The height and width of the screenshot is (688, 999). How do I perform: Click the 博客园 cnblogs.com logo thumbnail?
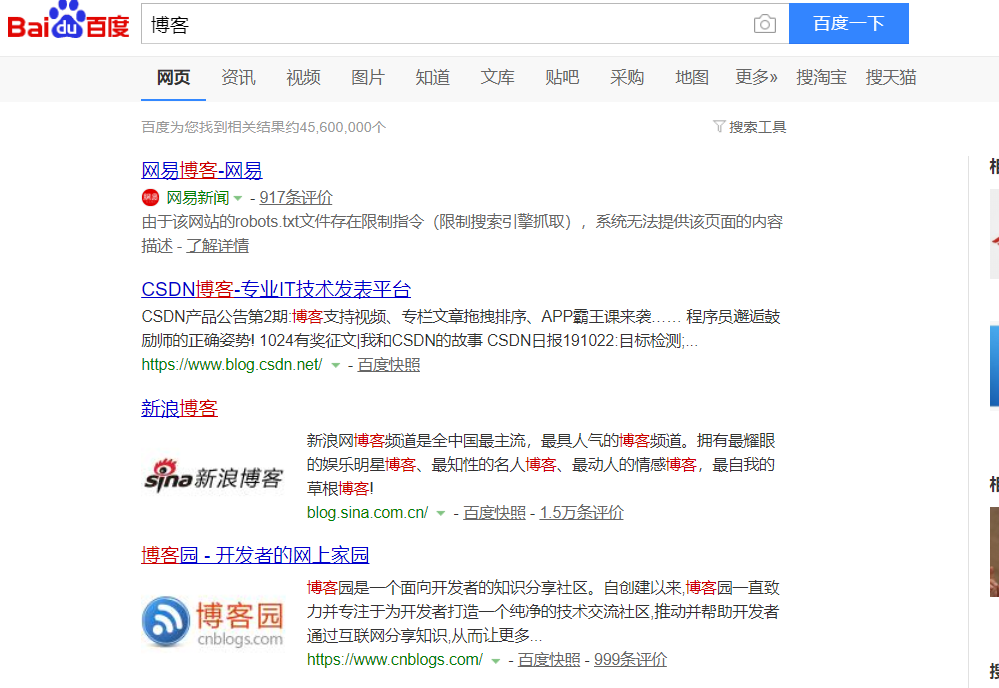213,622
